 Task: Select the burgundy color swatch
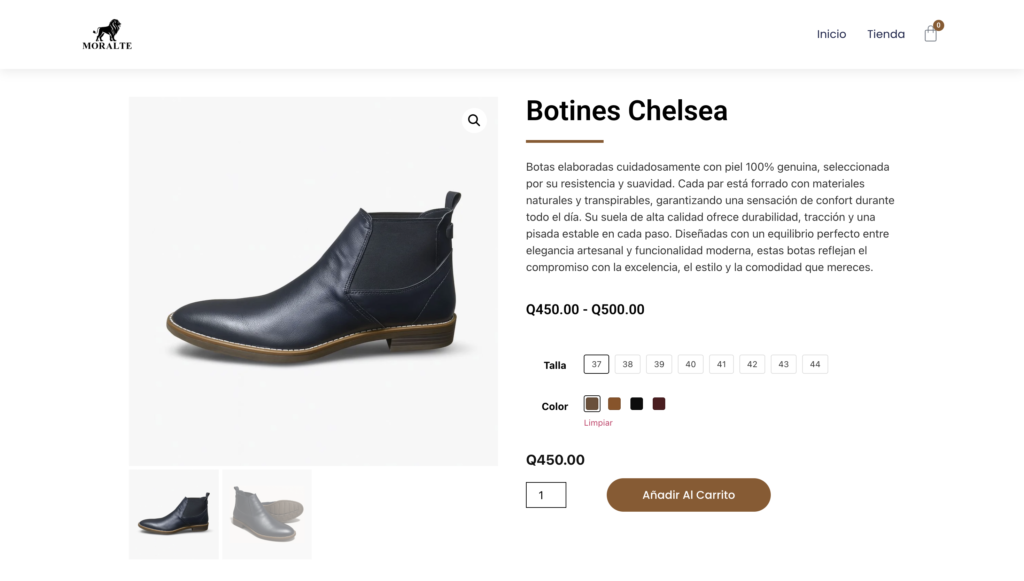coord(659,404)
